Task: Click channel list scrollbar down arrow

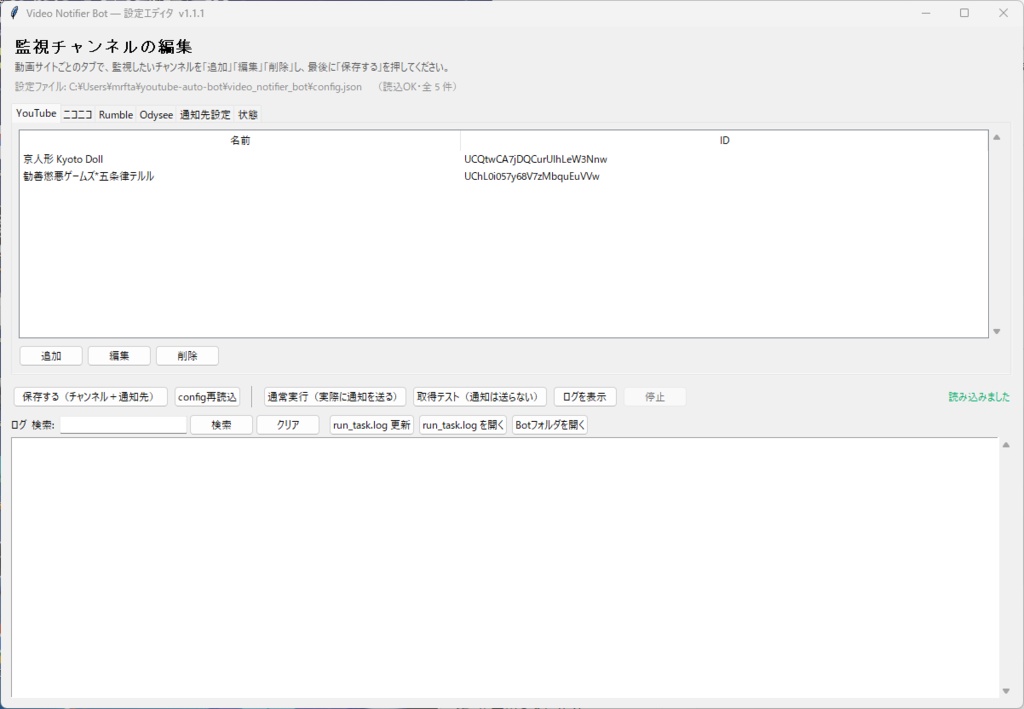Action: point(997,332)
